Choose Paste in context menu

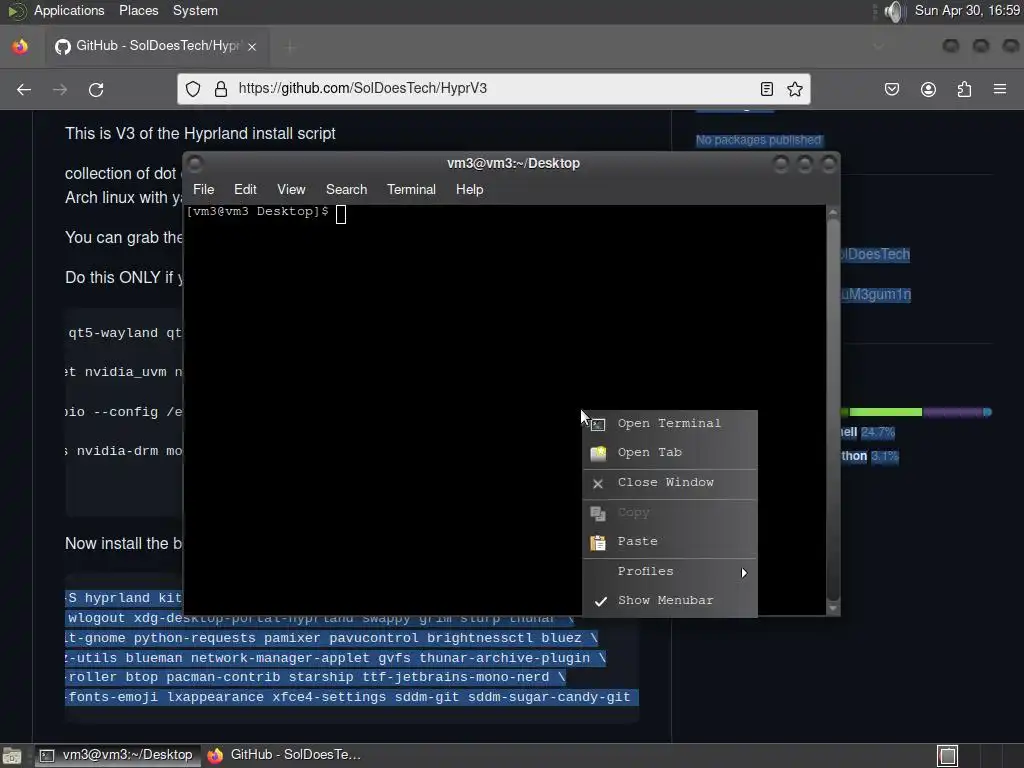point(670,541)
